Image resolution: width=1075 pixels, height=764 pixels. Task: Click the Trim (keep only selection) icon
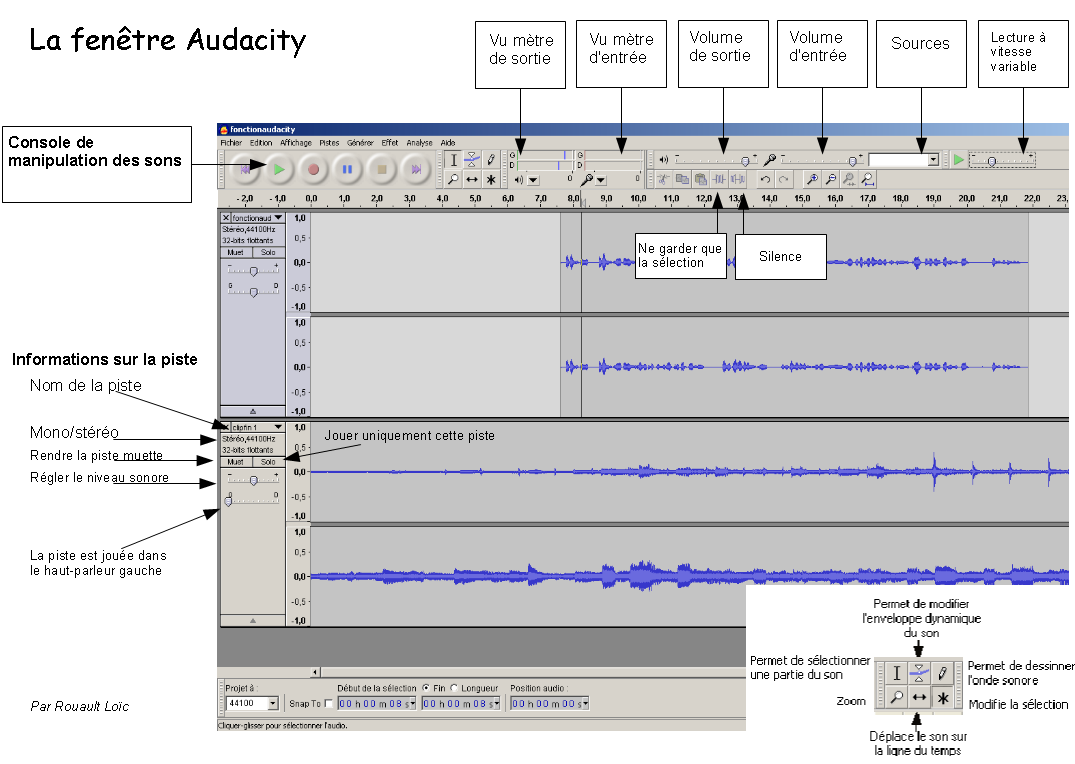pos(719,180)
